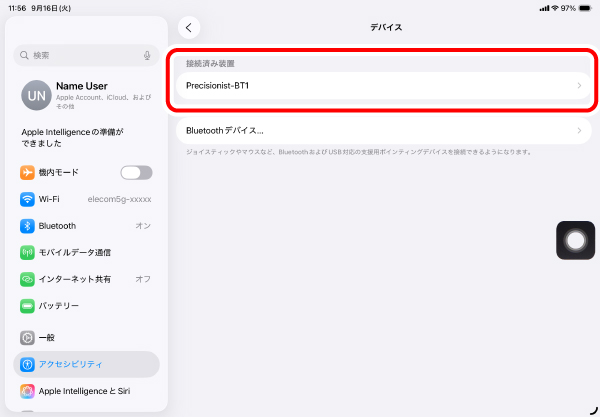Click the 検索 search input field

pyautogui.click(x=80, y=55)
